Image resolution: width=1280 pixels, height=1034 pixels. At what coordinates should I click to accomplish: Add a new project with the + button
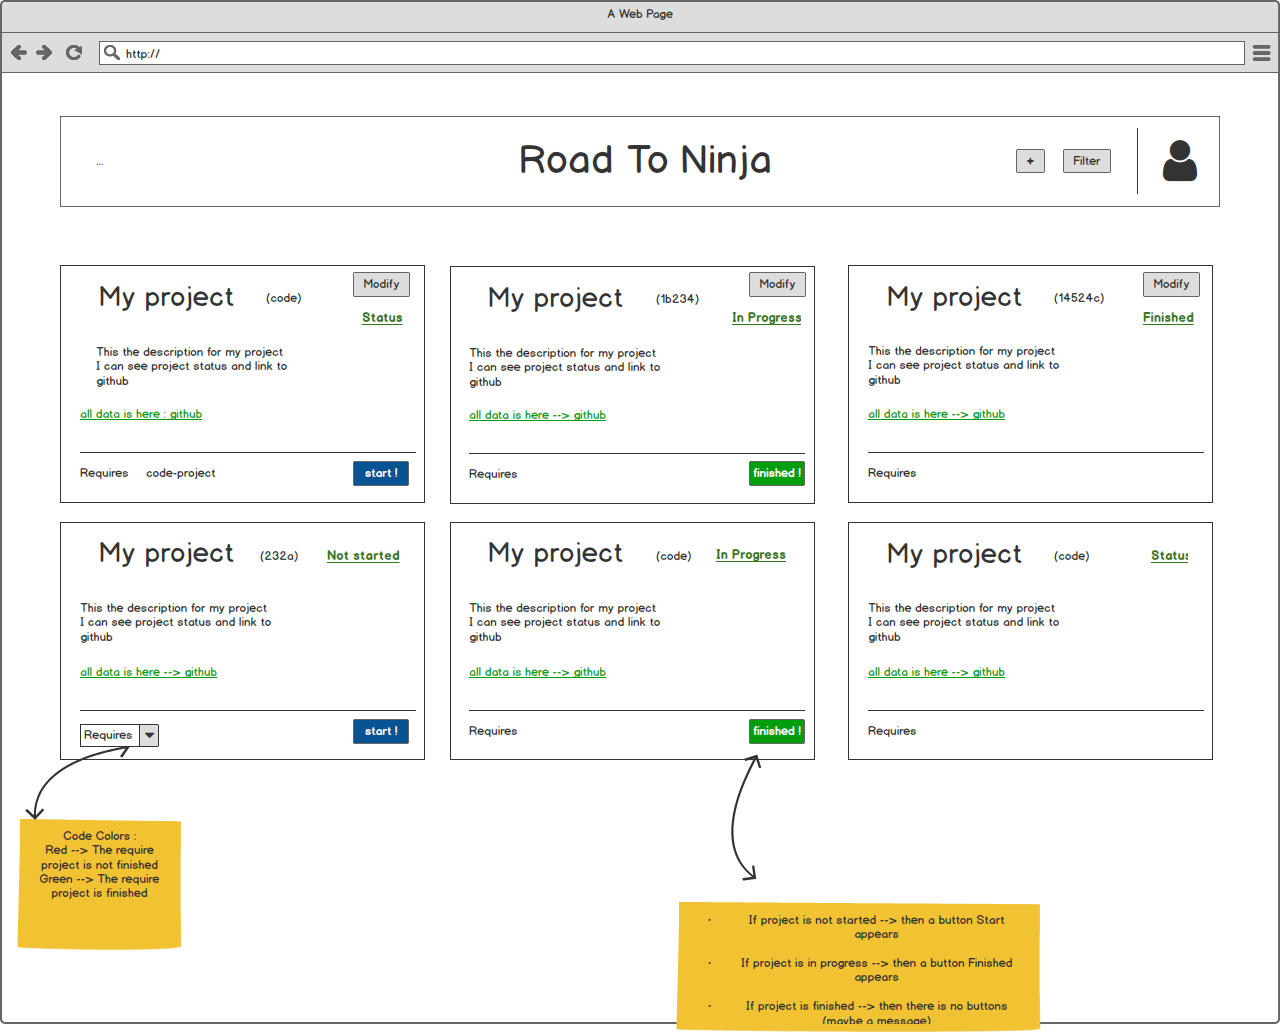pyautogui.click(x=1030, y=161)
